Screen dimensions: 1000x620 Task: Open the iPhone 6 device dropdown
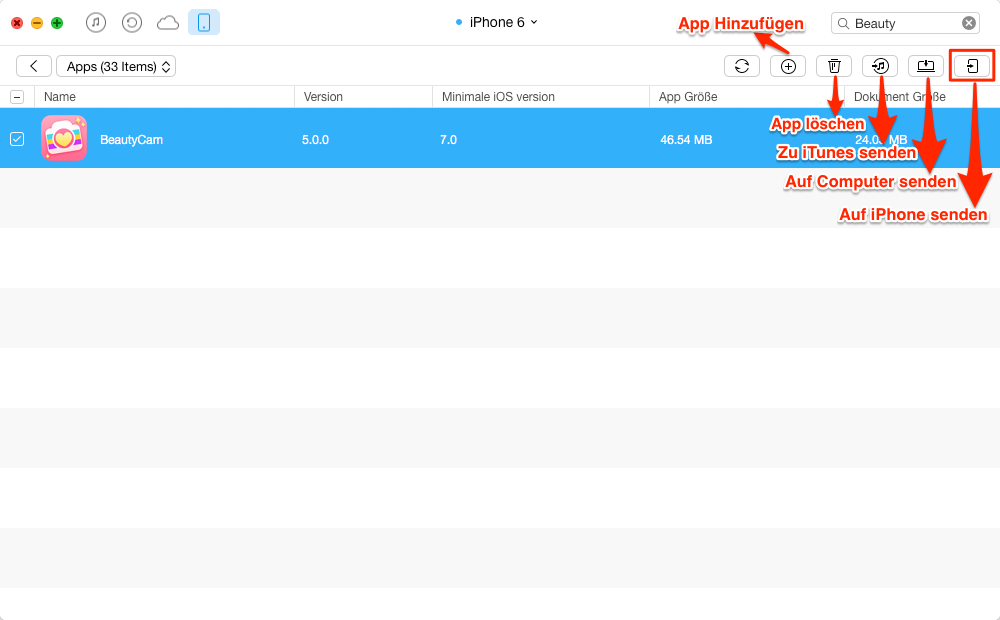pyautogui.click(x=497, y=22)
